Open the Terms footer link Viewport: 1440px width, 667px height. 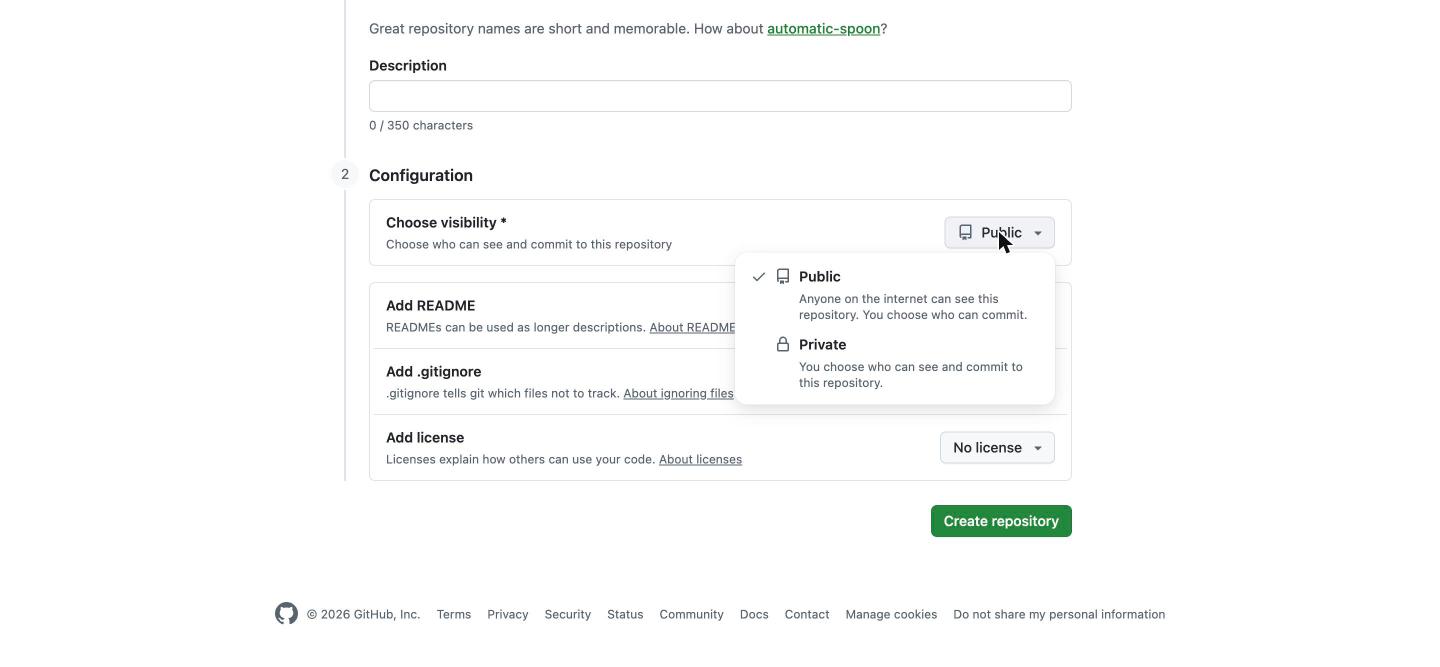click(453, 614)
